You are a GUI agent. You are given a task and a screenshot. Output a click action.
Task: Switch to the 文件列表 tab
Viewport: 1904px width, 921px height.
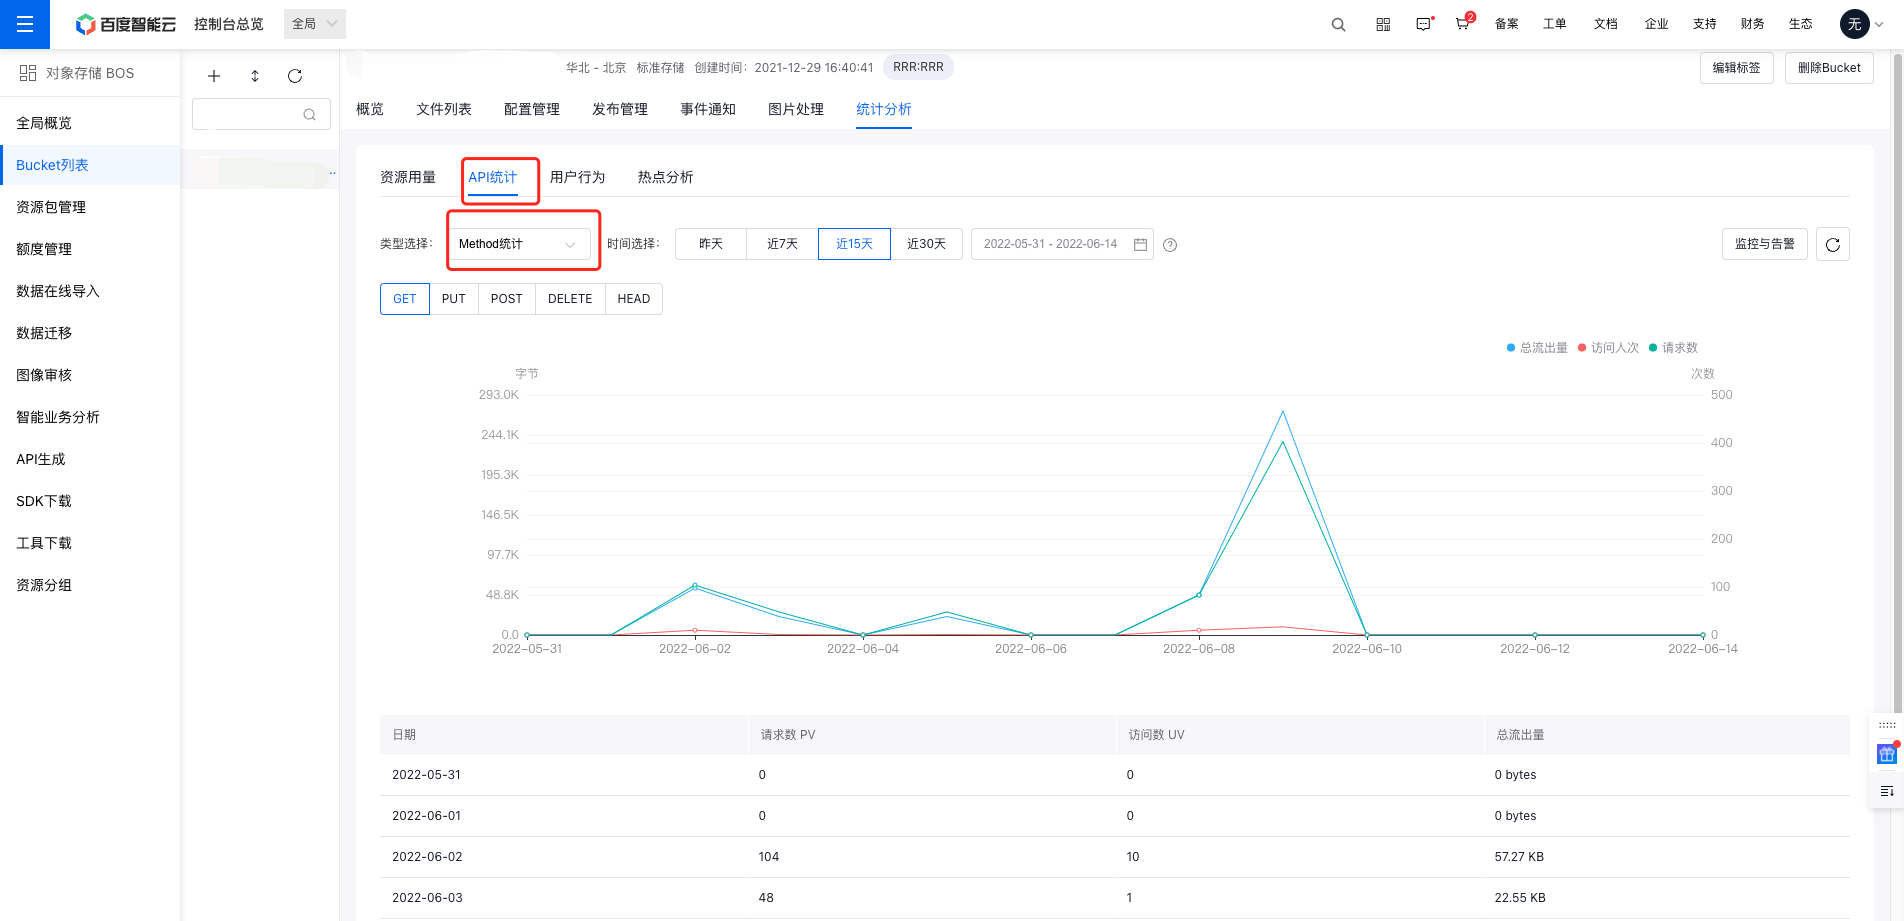444,109
